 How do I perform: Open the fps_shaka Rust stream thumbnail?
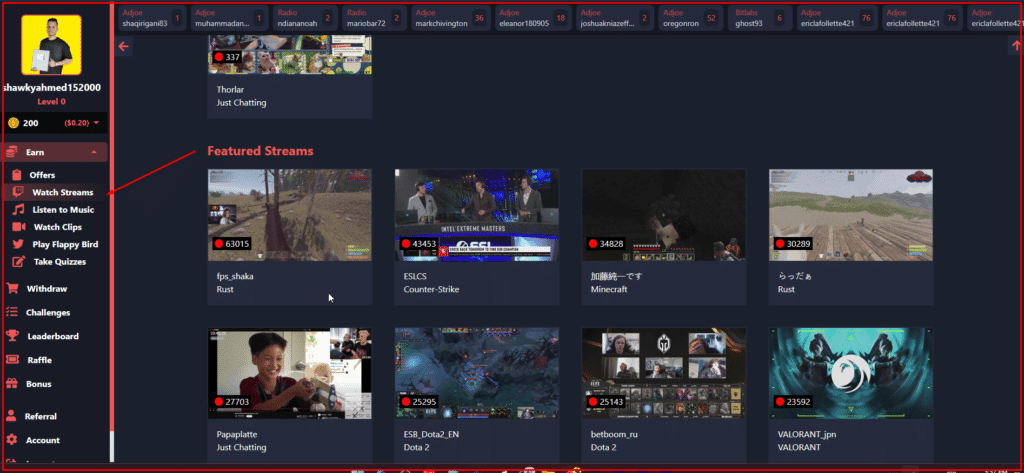pos(289,215)
